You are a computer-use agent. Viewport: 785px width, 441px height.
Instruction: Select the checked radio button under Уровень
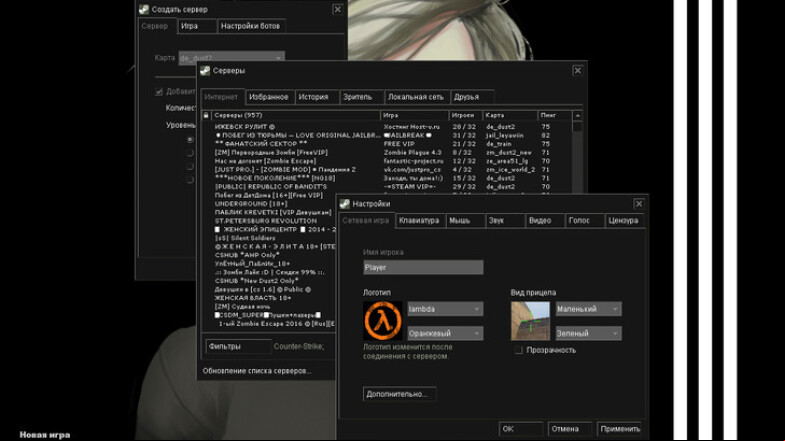pos(190,140)
